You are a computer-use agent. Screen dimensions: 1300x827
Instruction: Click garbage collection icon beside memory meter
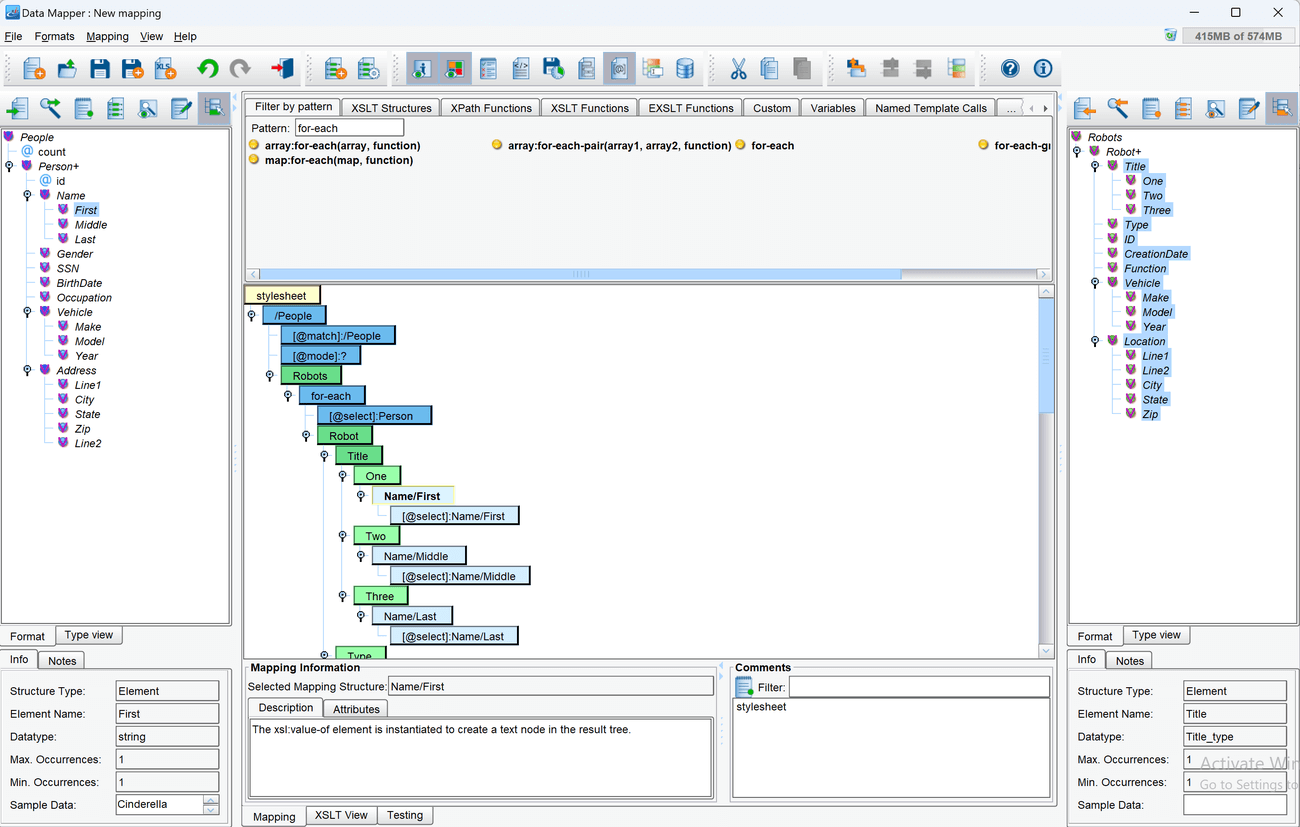tap(1171, 36)
